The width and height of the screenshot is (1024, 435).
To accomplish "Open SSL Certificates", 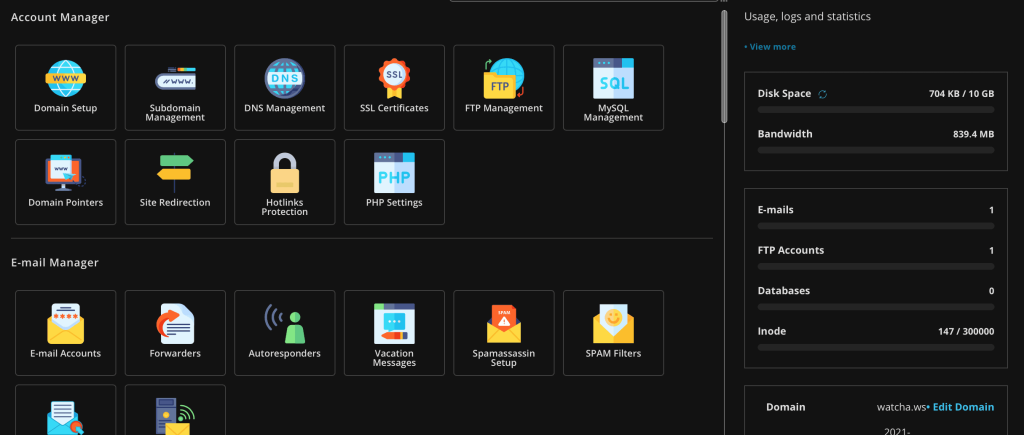I will 394,88.
